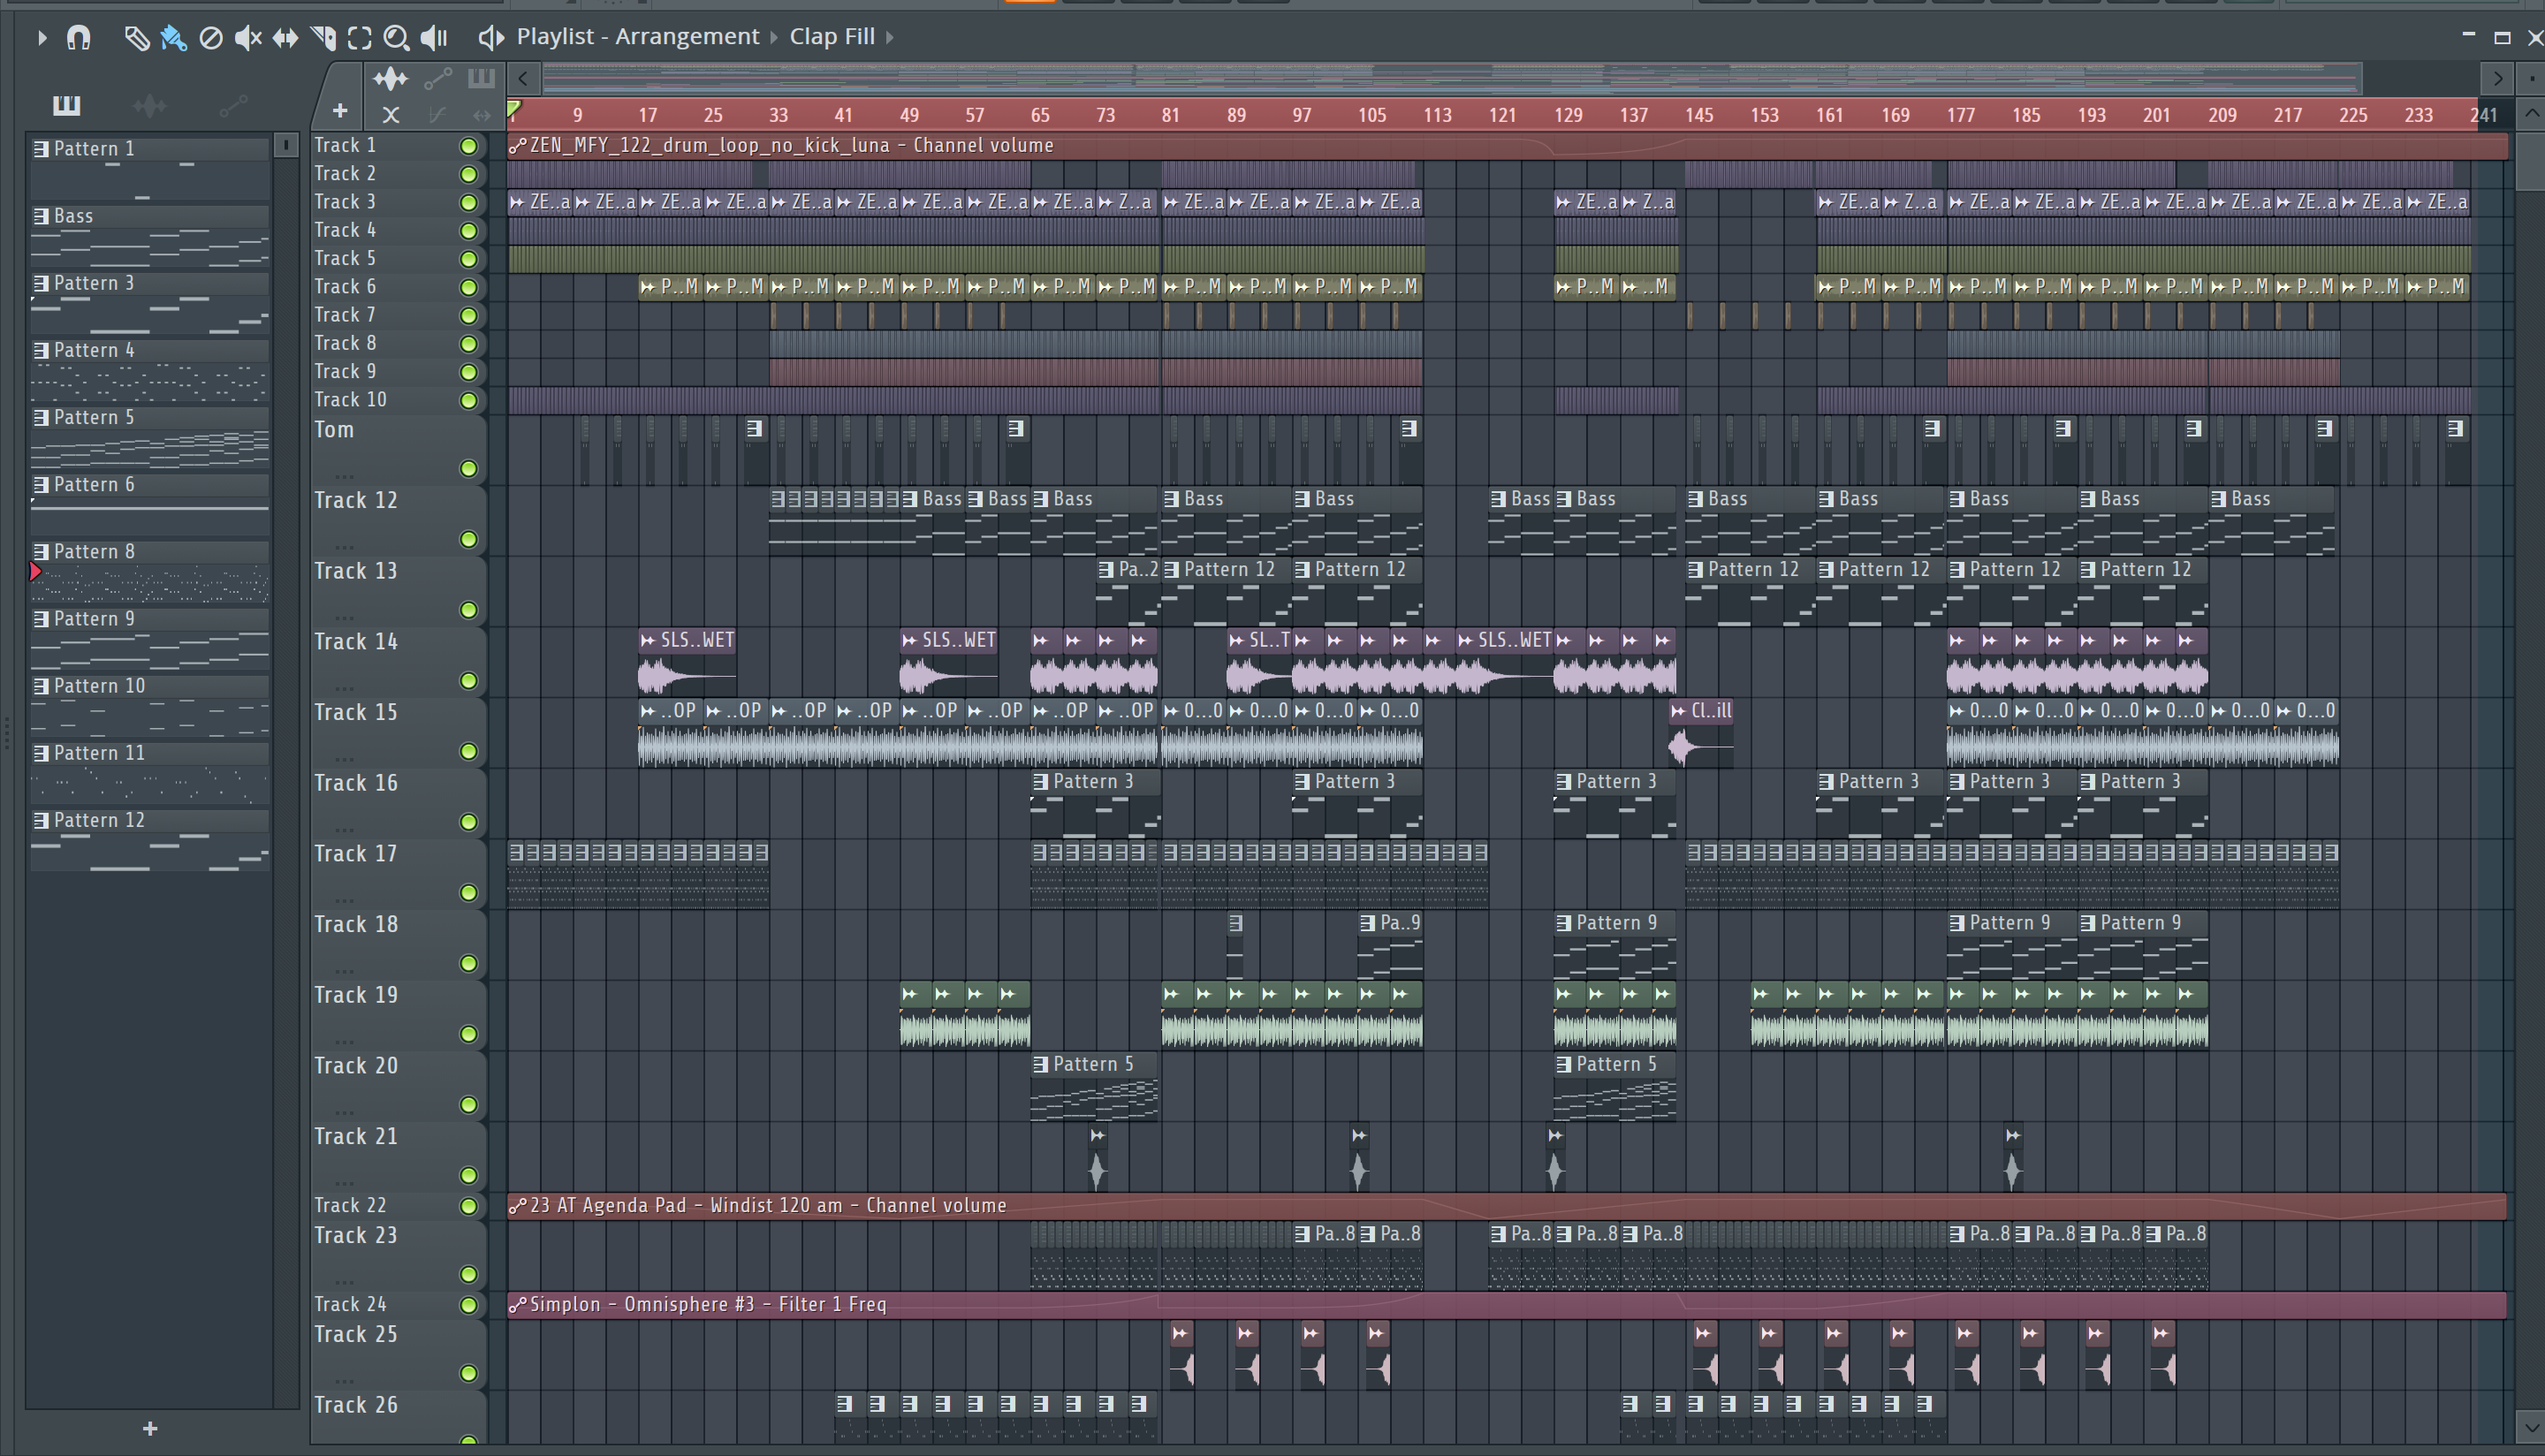Focus pattern clips piano icon above tracks

coord(481,79)
